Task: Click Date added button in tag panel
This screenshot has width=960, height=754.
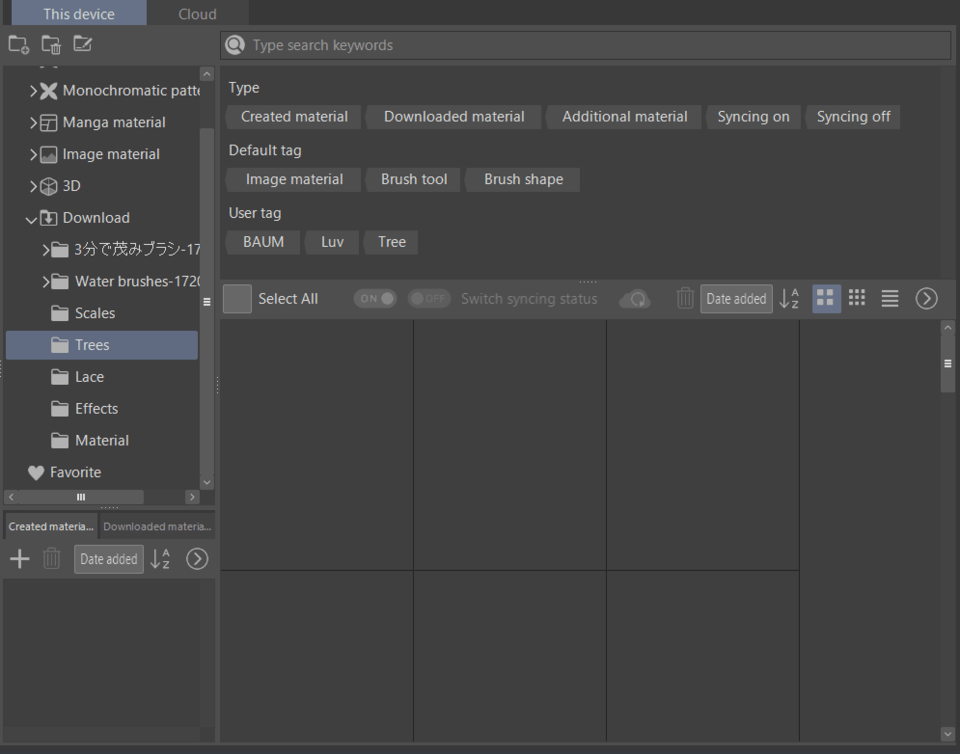Action: click(x=109, y=559)
